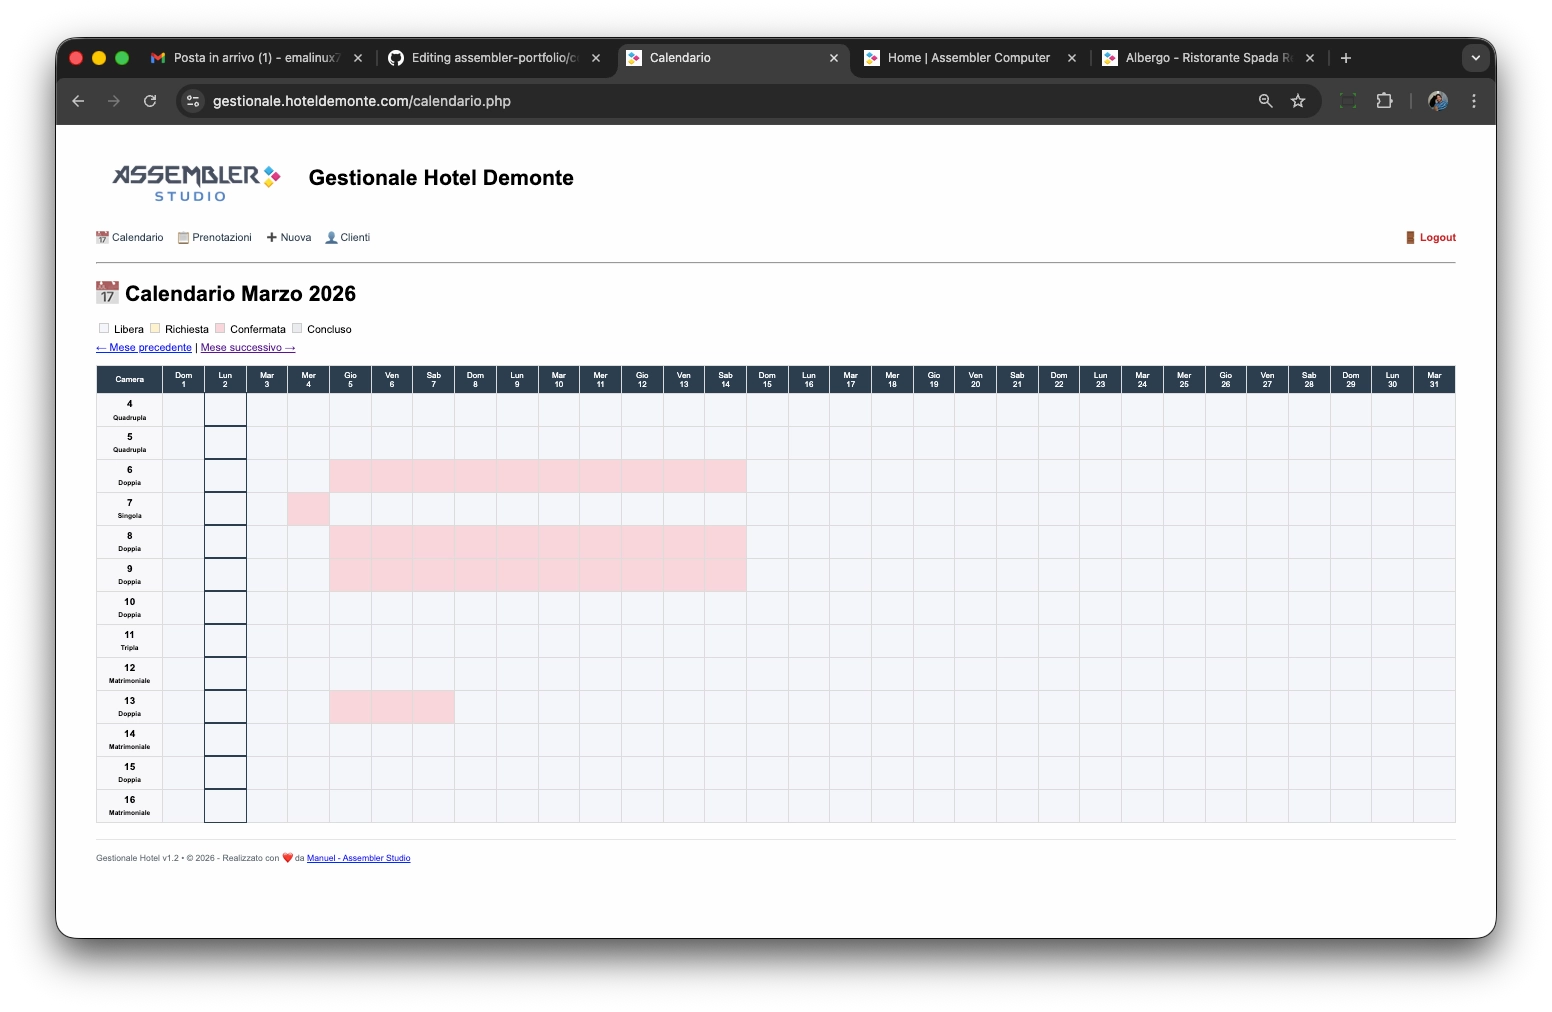Open the Manuel - Assembler Studio footer link
This screenshot has width=1552, height=1012.
pos(358,858)
